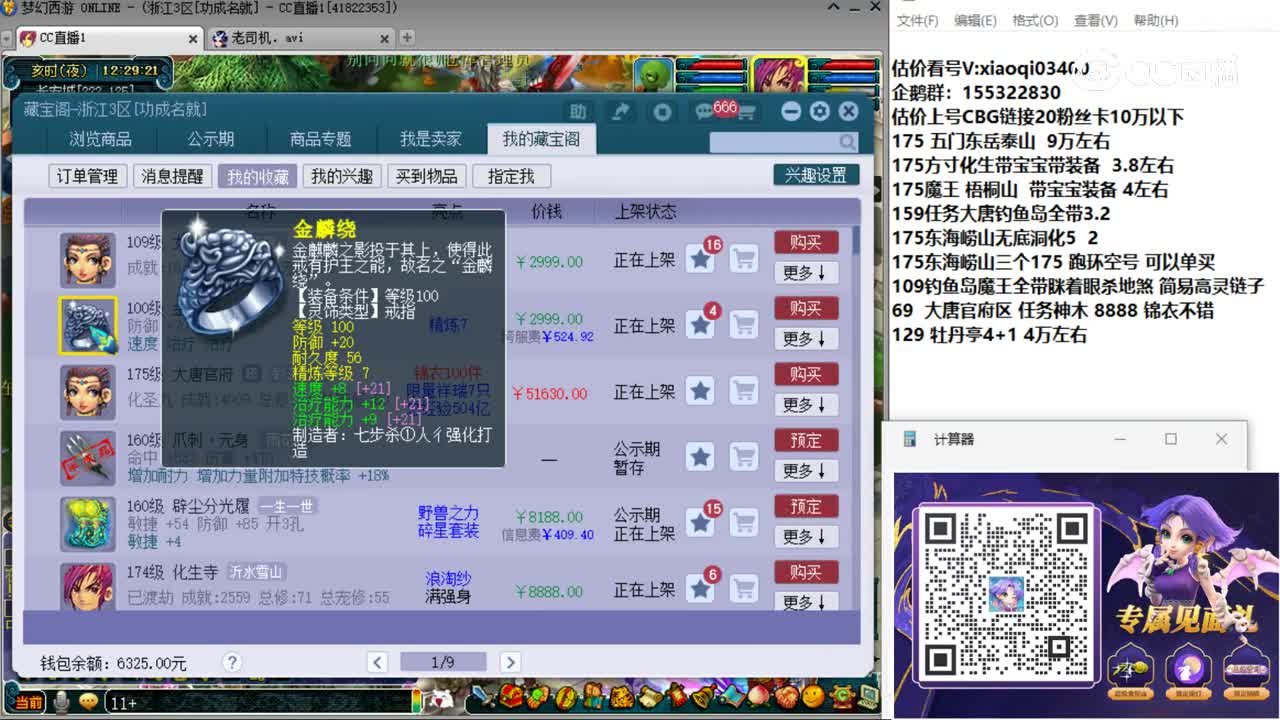Image resolution: width=1280 pixels, height=720 pixels.
Task: Expand 更多 on first ￥2999.00 row
Action: click(805, 272)
